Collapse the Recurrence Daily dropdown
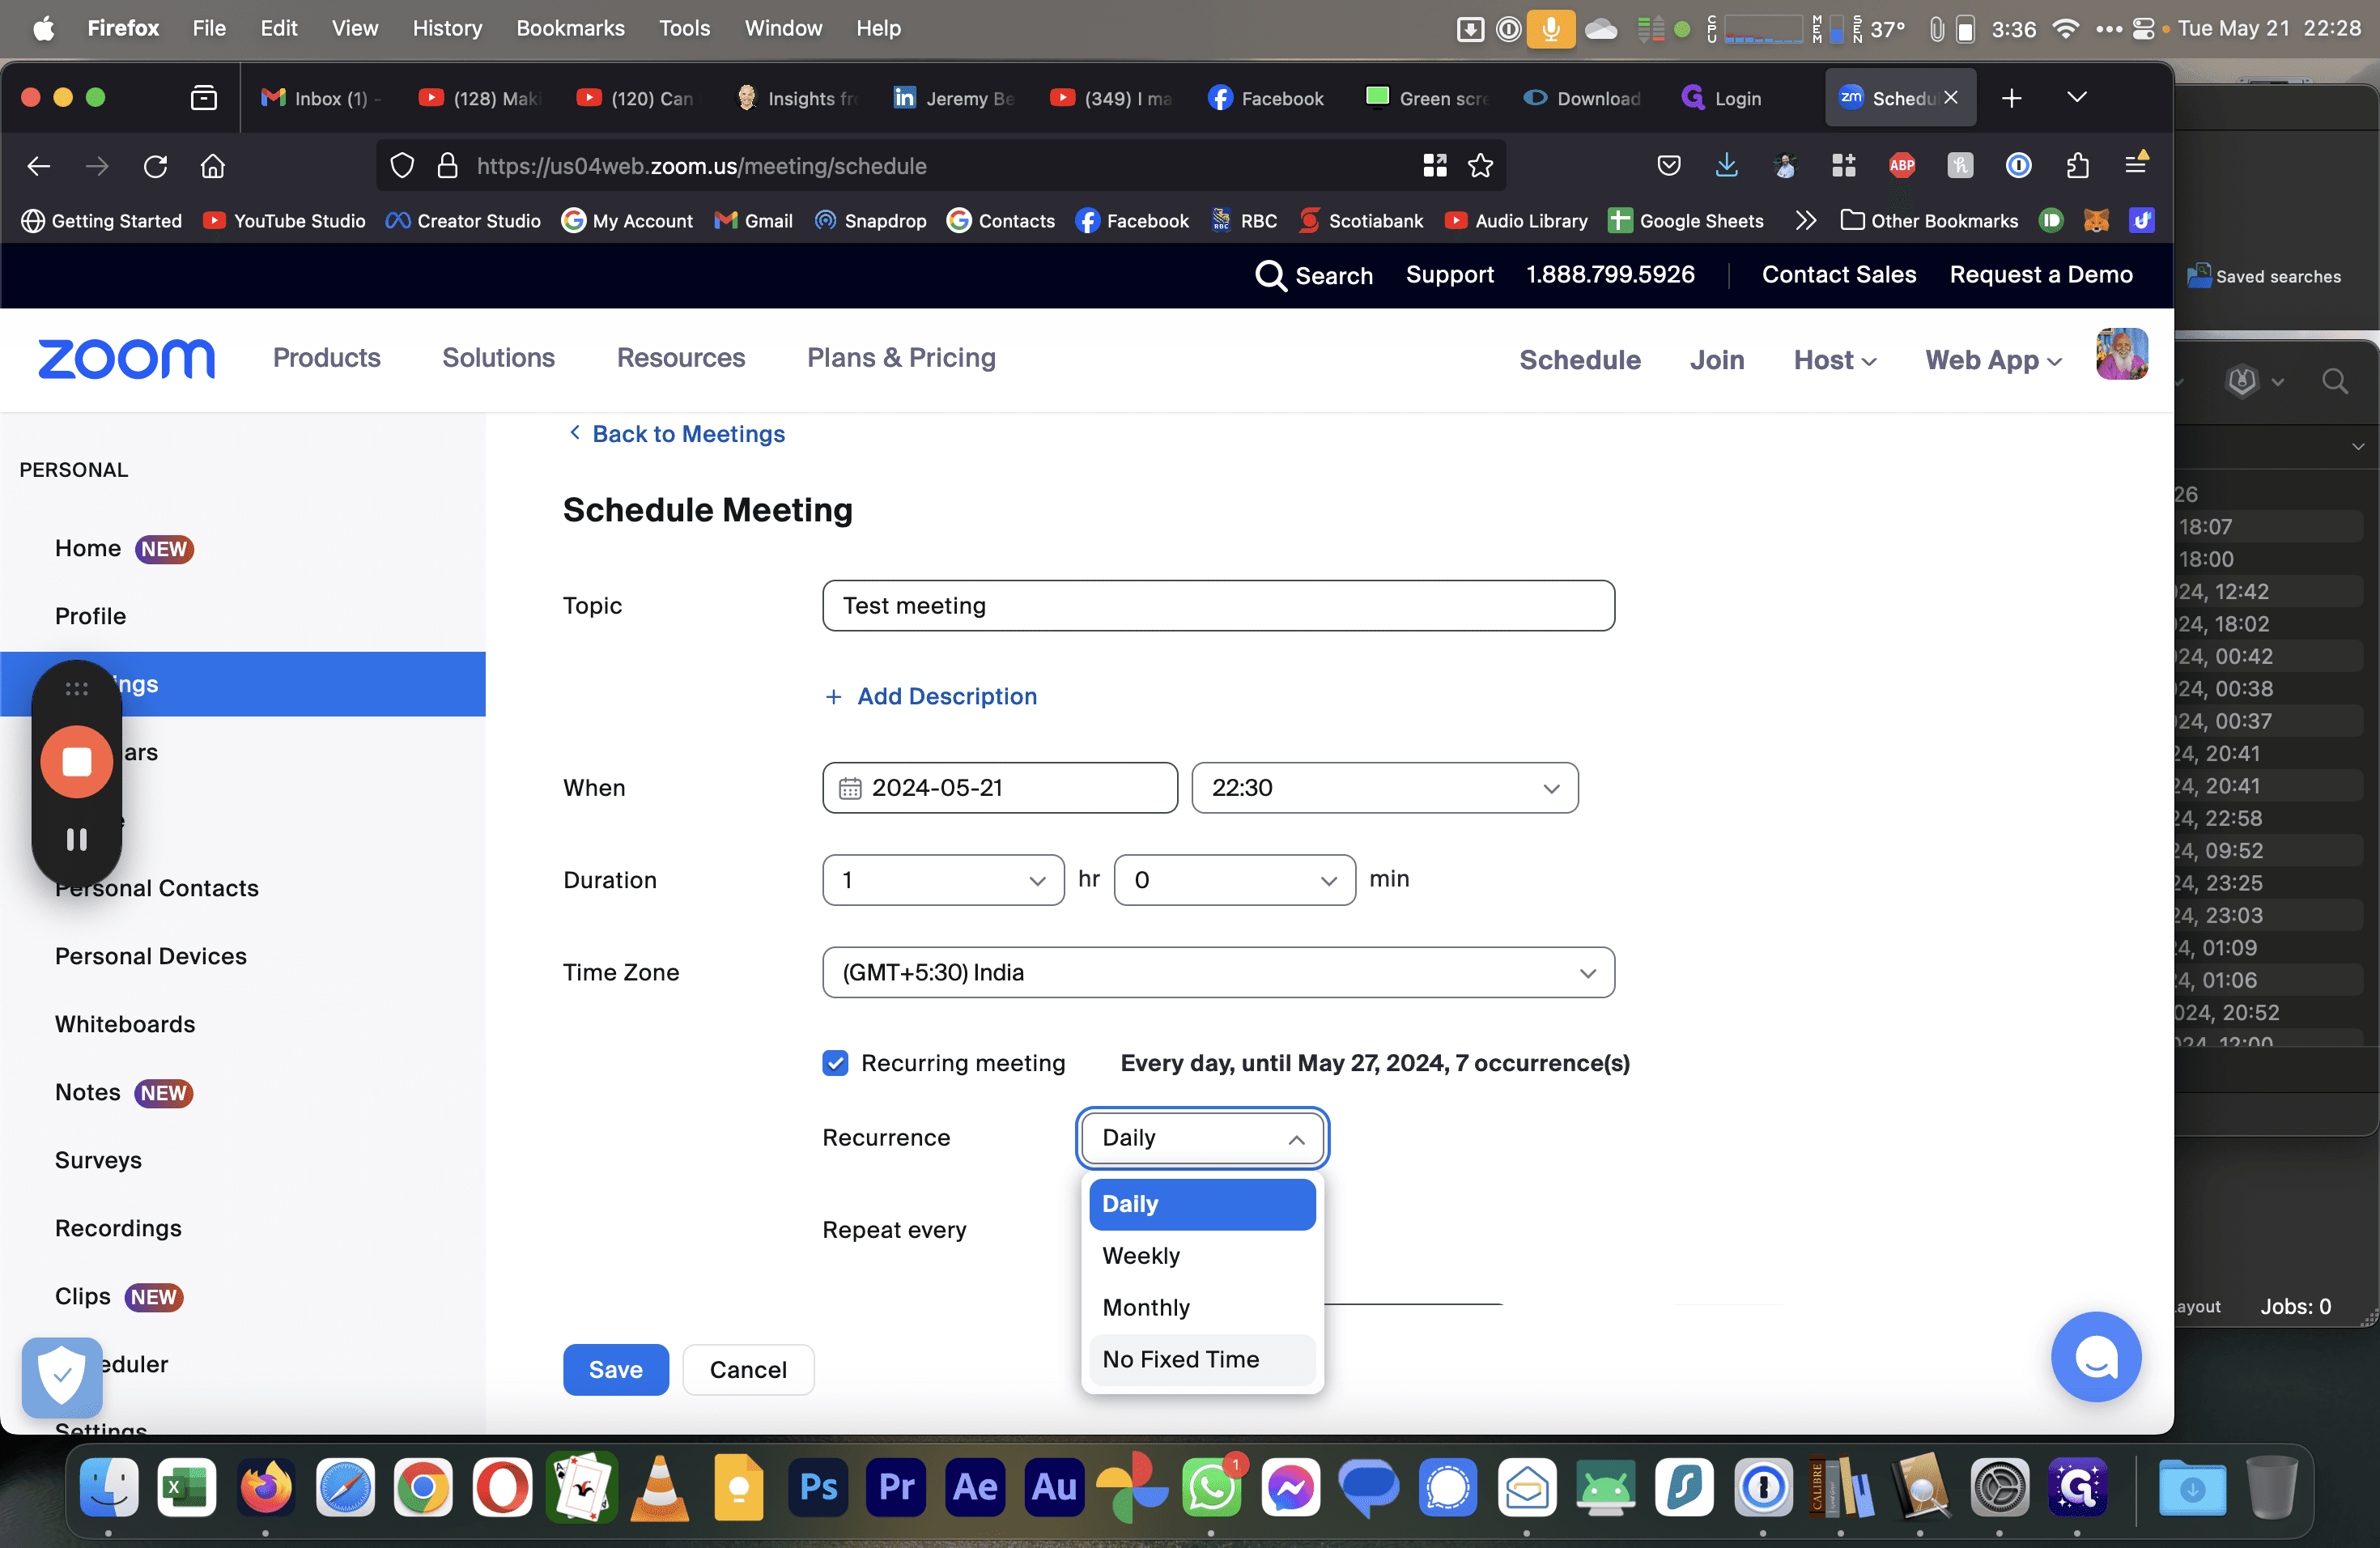 click(x=1202, y=1138)
